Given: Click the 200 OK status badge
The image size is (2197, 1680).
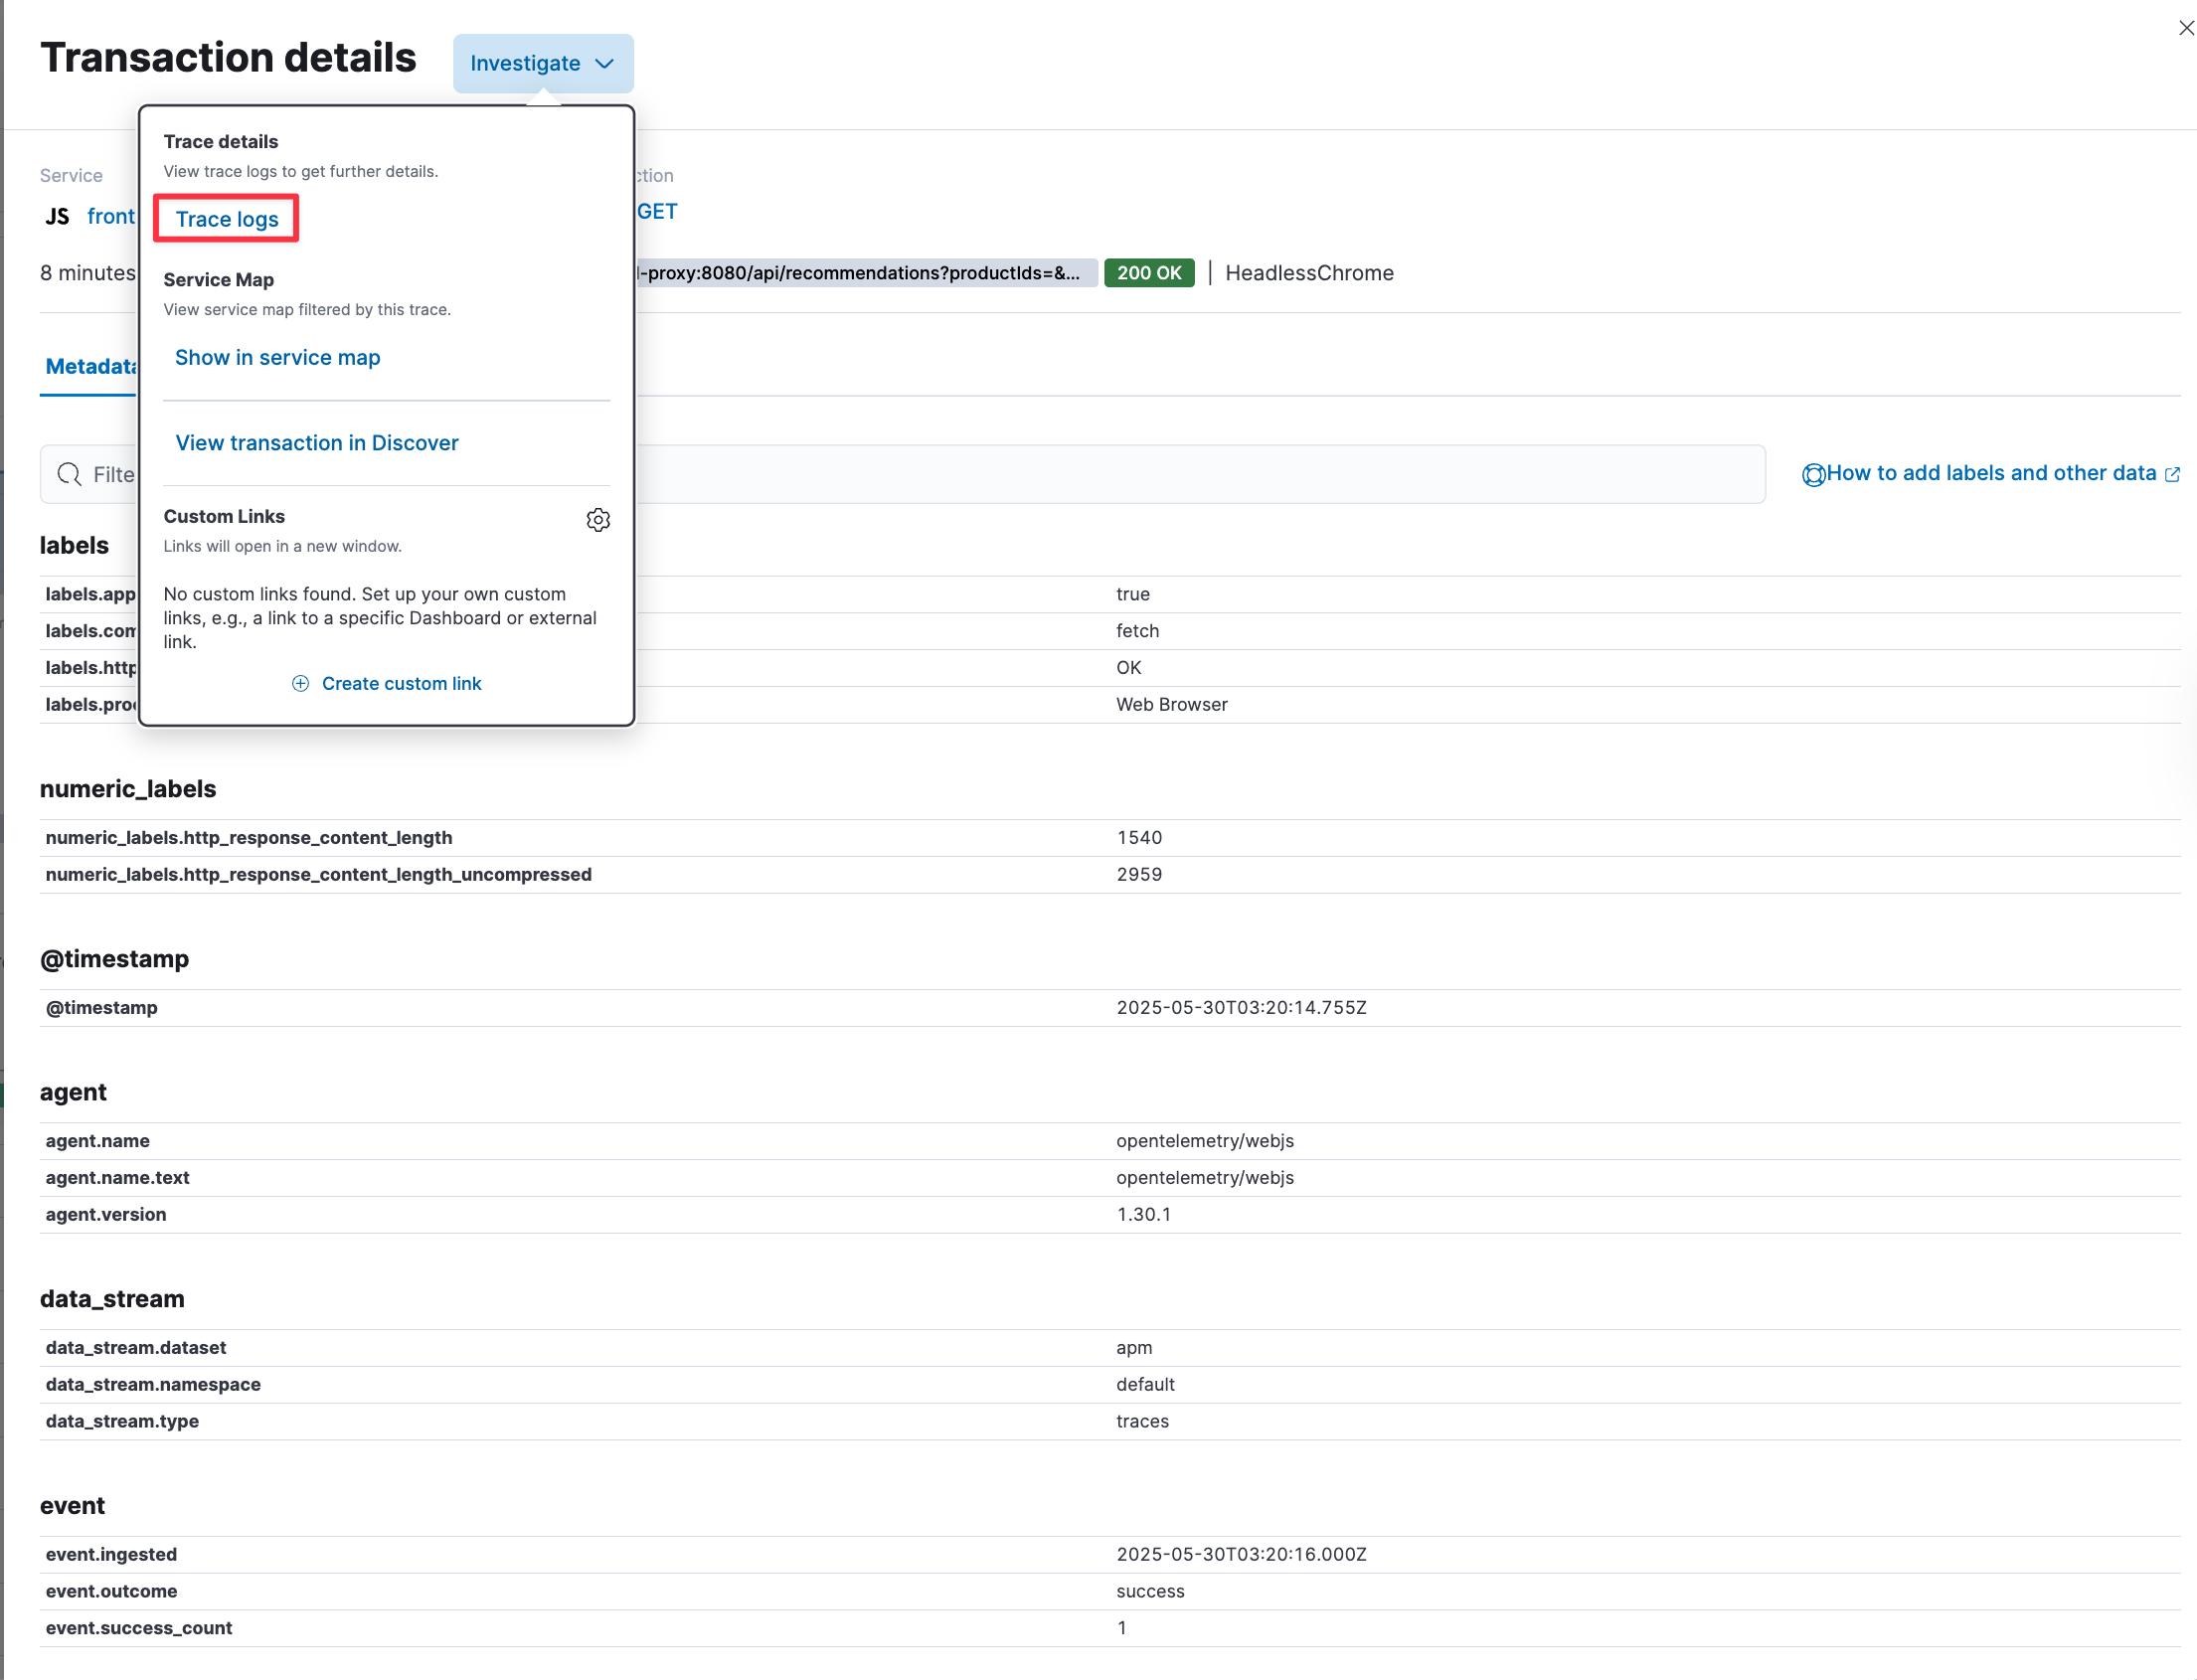Looking at the screenshot, I should (x=1148, y=274).
